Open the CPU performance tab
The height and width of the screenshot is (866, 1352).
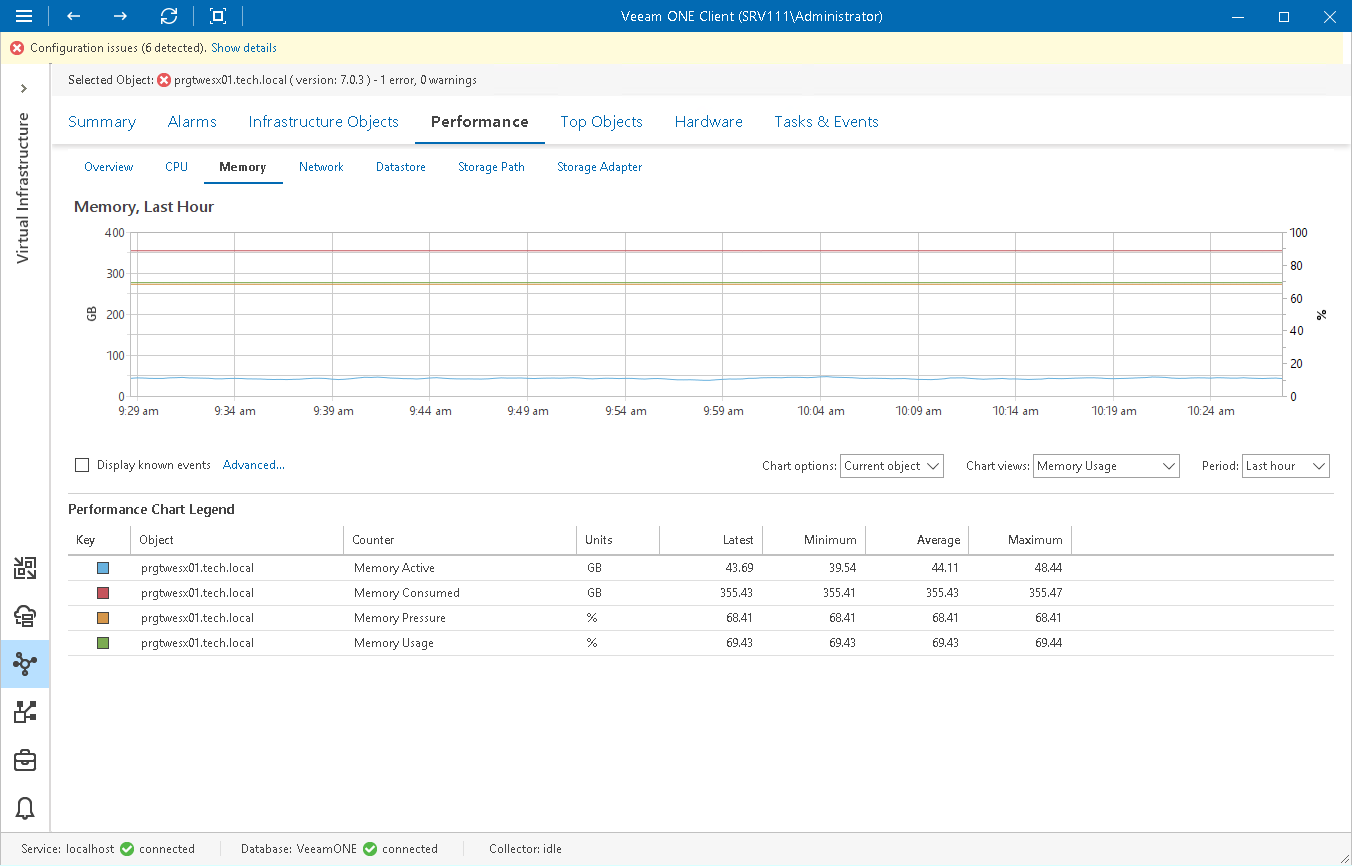tap(176, 167)
